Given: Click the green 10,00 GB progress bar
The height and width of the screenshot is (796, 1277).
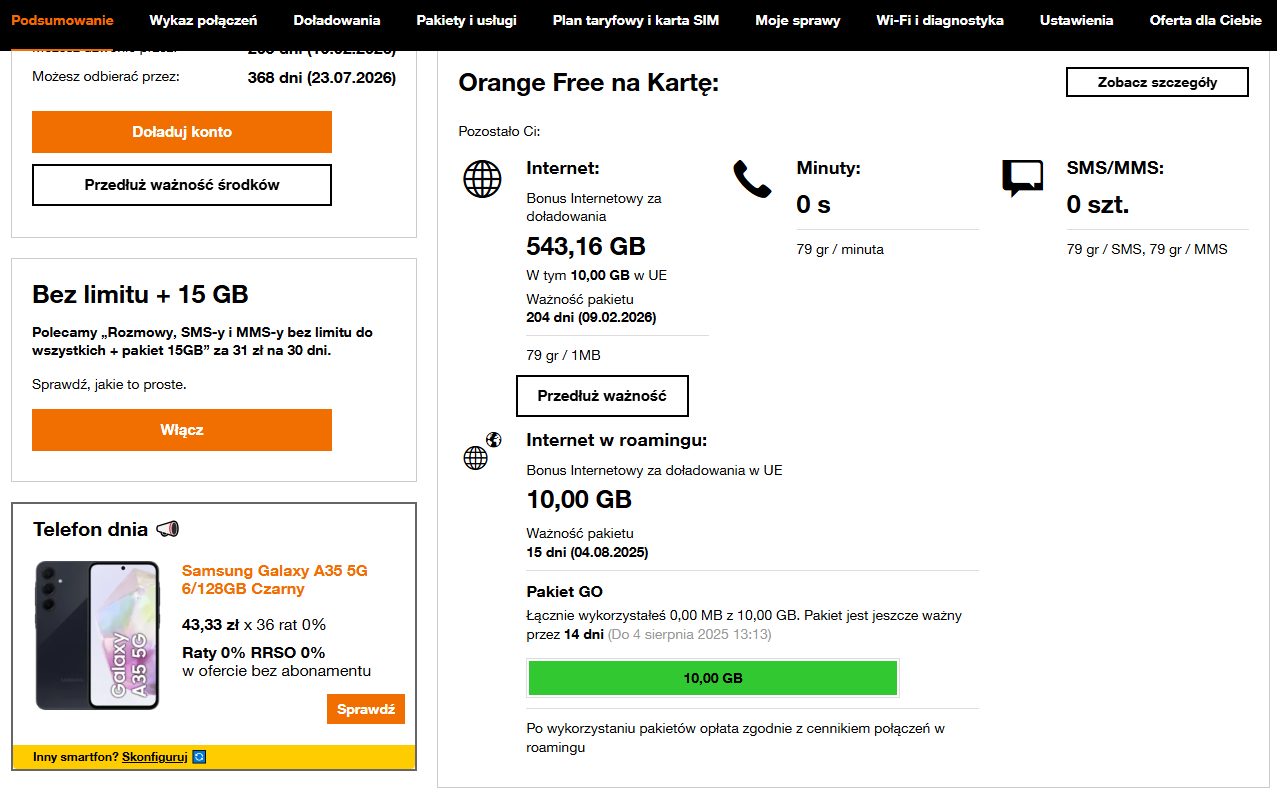Looking at the screenshot, I should point(713,678).
